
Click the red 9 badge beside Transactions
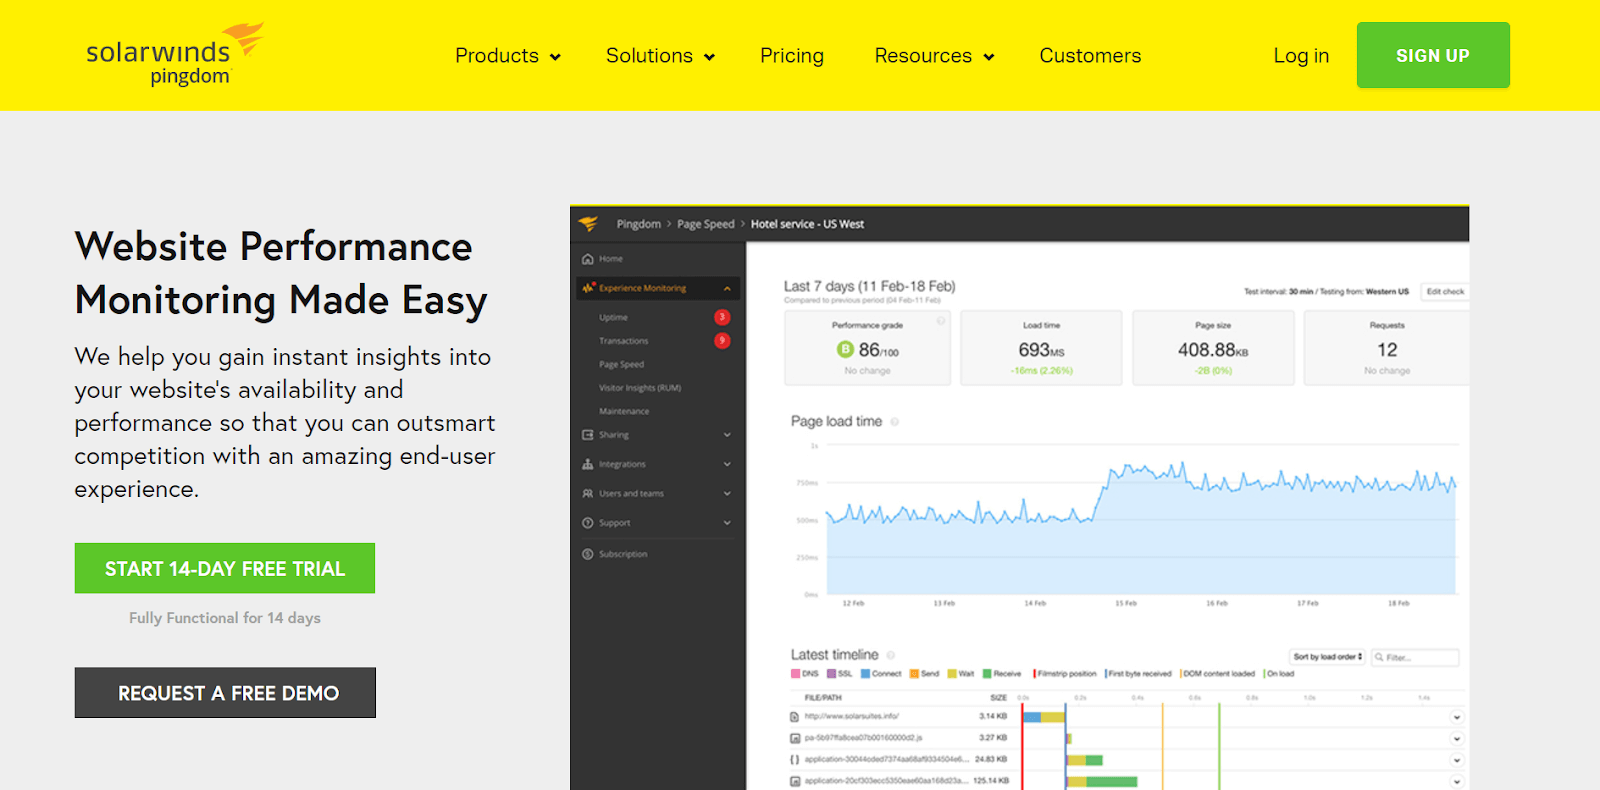pos(722,341)
